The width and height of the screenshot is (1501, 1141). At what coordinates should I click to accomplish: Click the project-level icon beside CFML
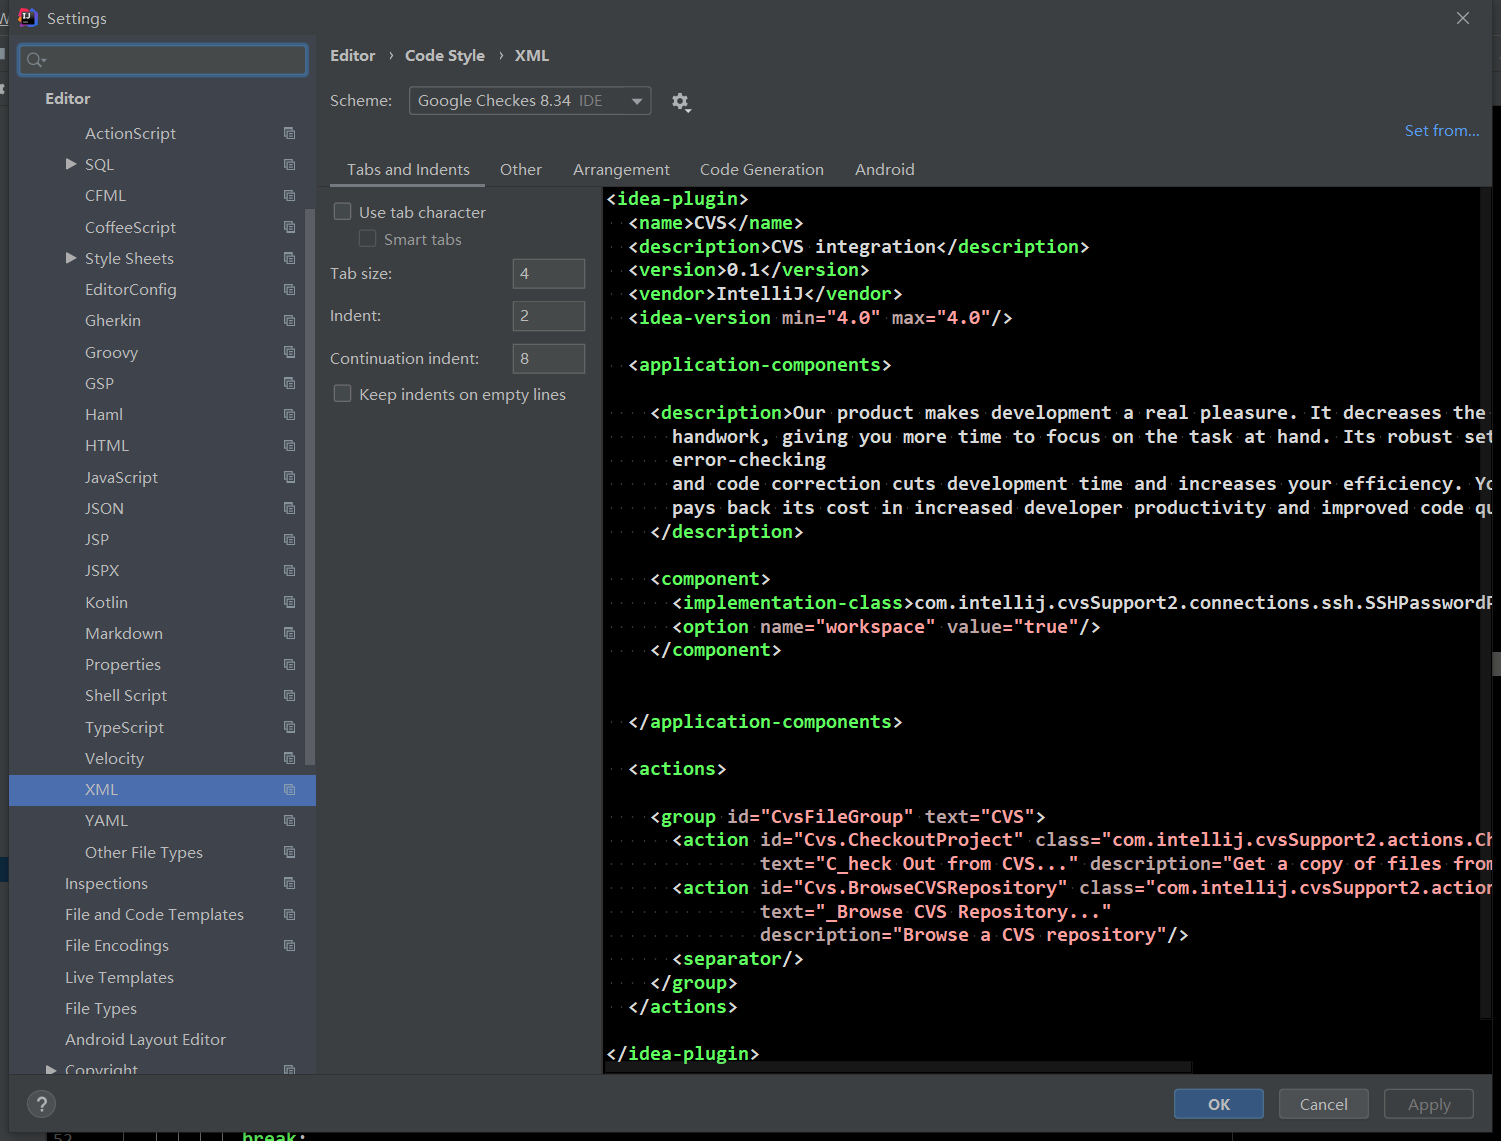tap(289, 195)
